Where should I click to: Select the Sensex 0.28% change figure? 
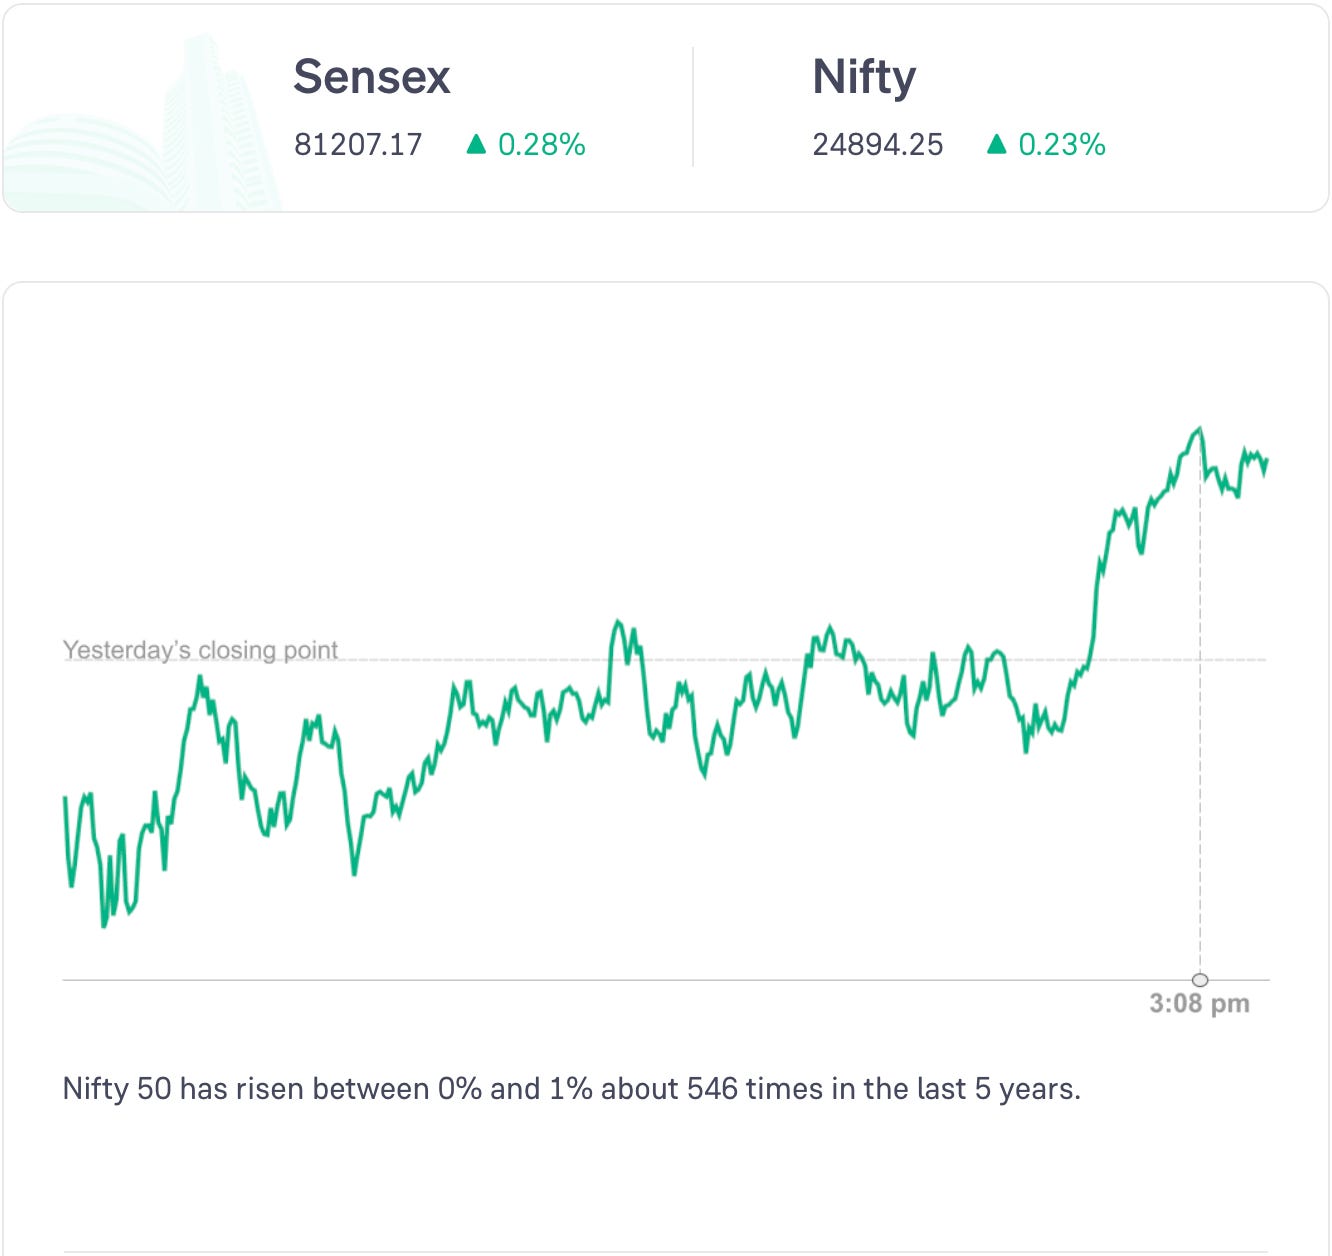[541, 145]
